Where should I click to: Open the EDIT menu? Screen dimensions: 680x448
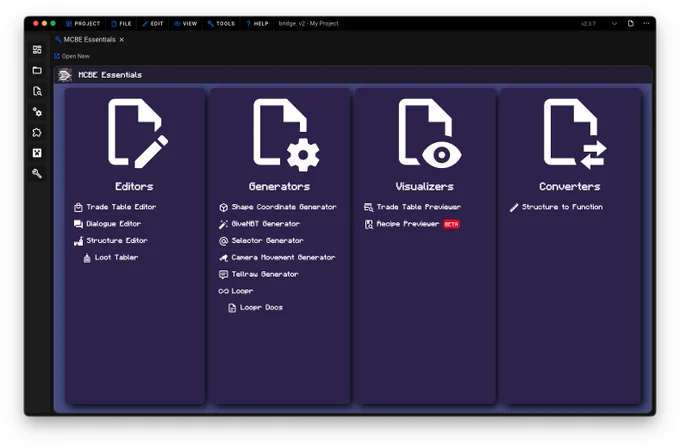pyautogui.click(x=153, y=23)
